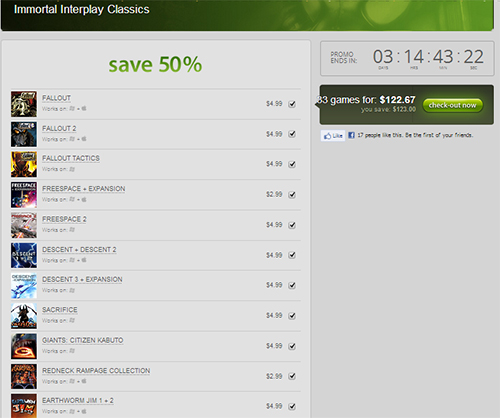500x418 pixels.
Task: Toggle the Sacrifice game checkbox
Action: tap(292, 316)
